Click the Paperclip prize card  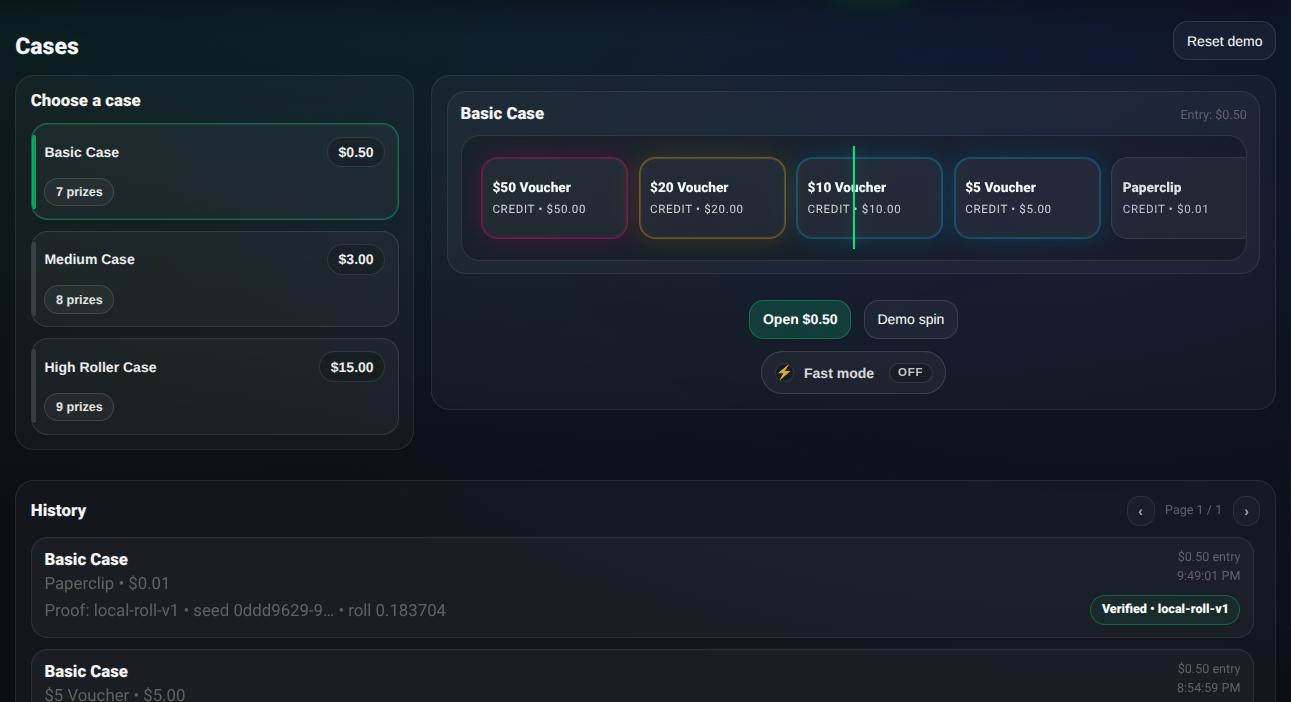click(x=1177, y=198)
